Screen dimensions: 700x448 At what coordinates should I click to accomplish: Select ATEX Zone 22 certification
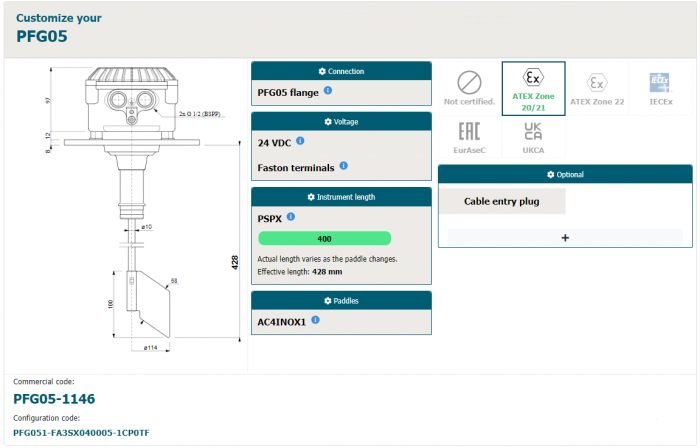[x=597, y=89]
